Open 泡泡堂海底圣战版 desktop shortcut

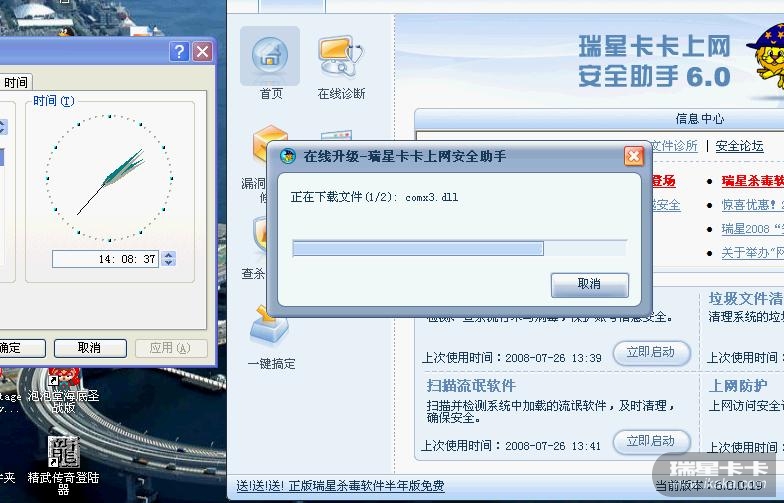click(64, 392)
